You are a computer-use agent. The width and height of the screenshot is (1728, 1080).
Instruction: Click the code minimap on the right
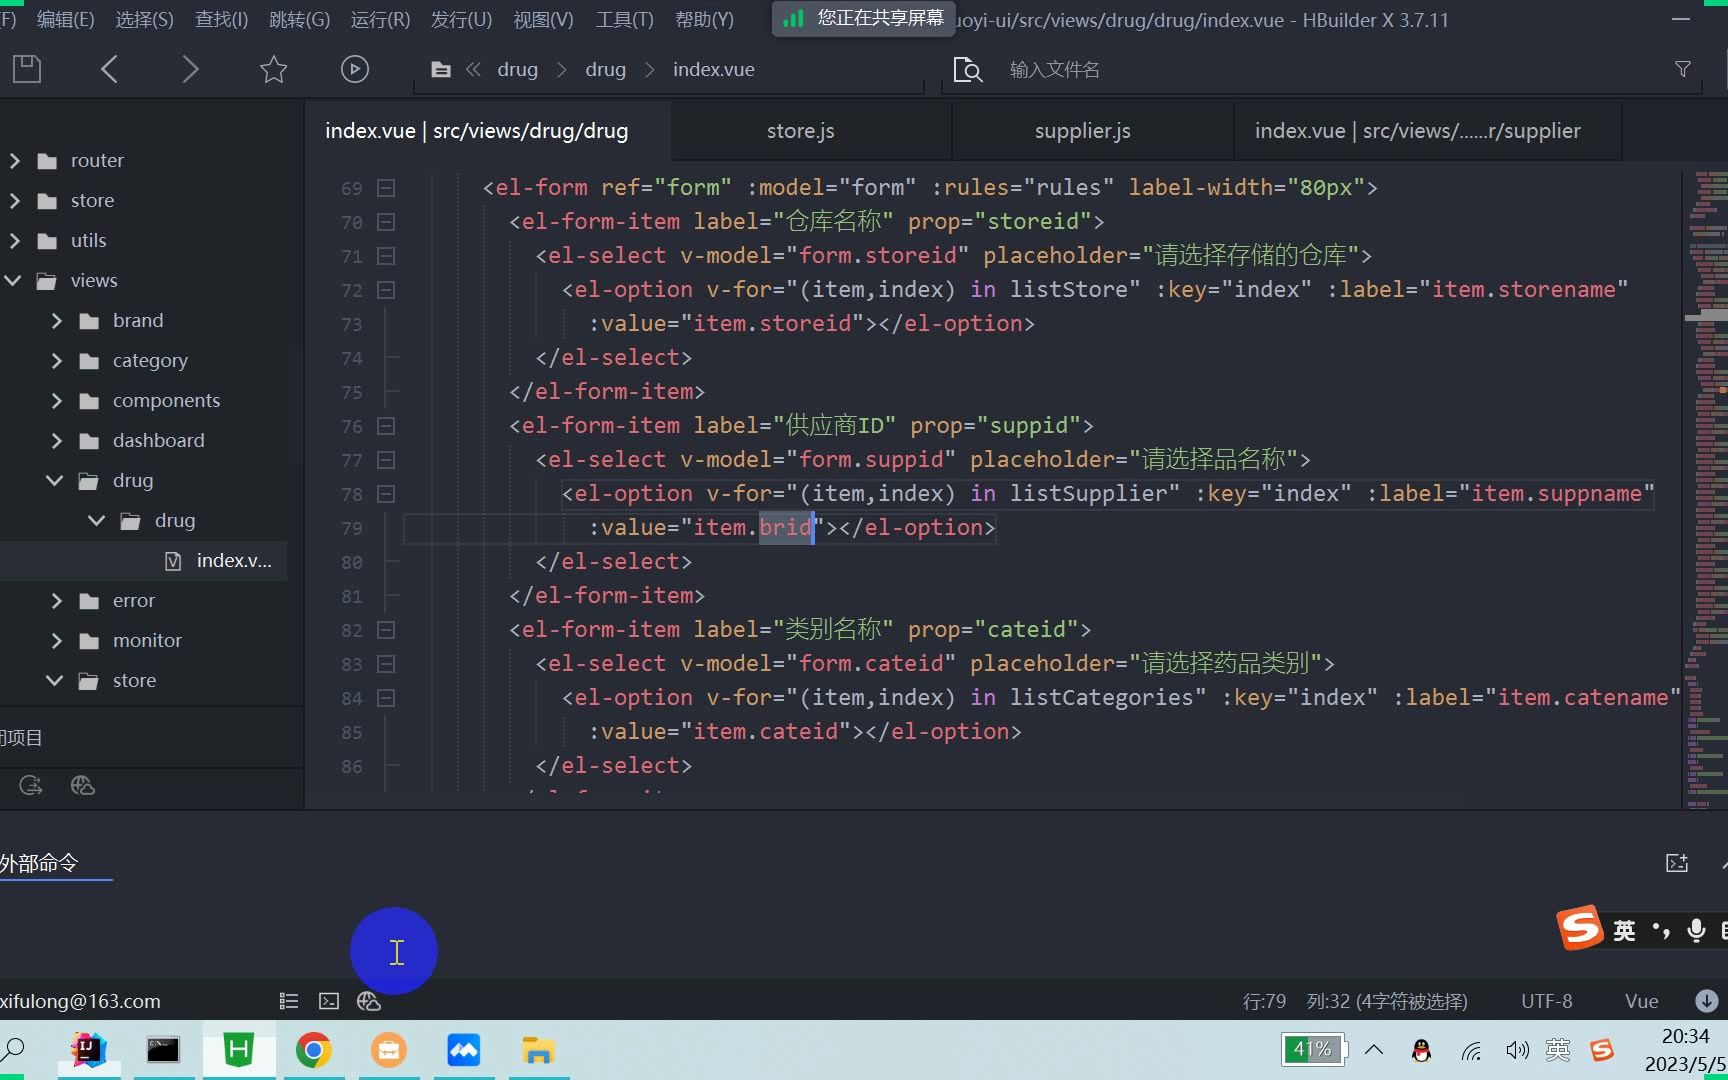click(1706, 488)
